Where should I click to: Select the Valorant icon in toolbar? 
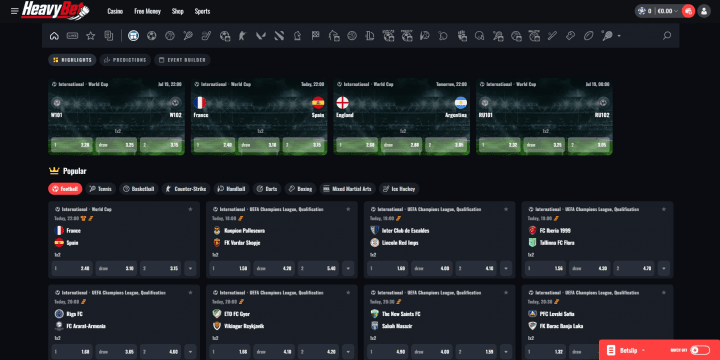click(261, 36)
